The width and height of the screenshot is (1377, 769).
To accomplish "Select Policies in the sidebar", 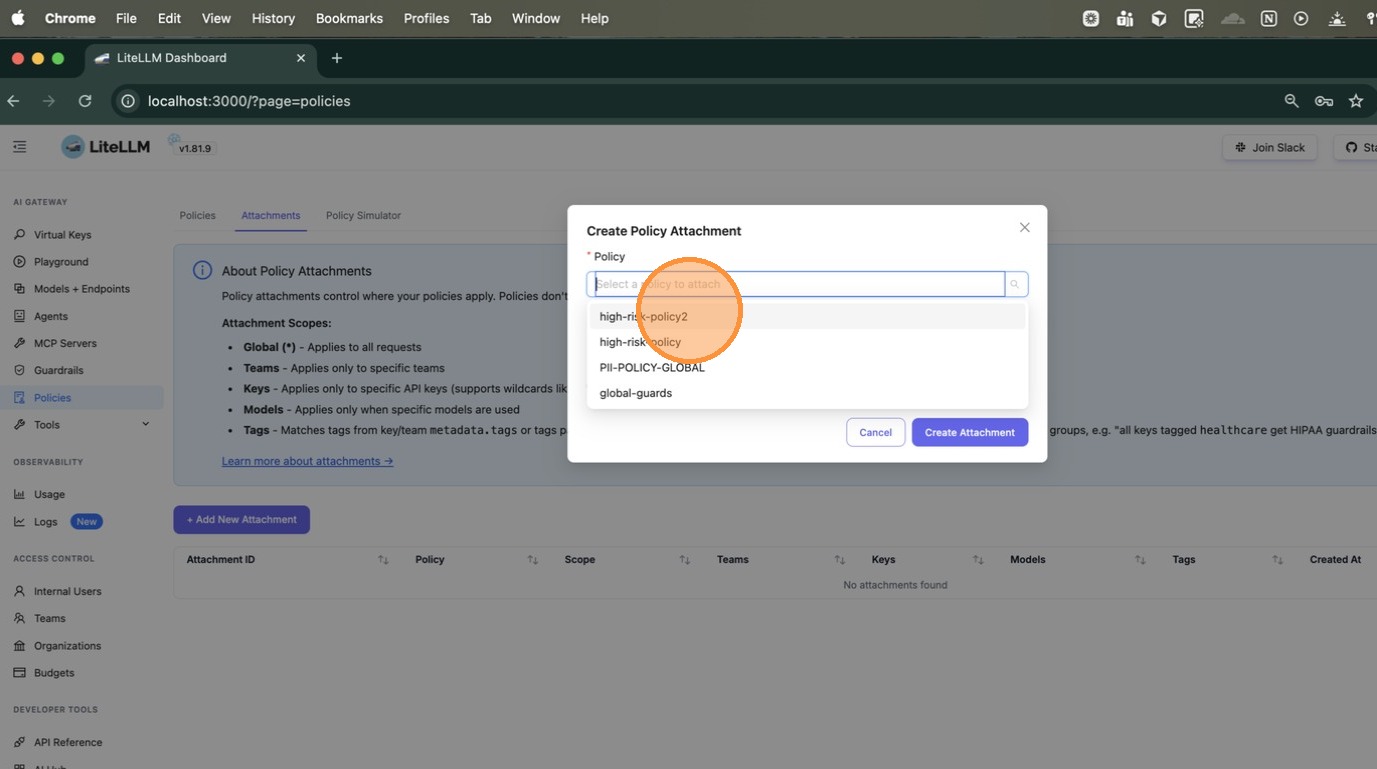I will click(52, 398).
